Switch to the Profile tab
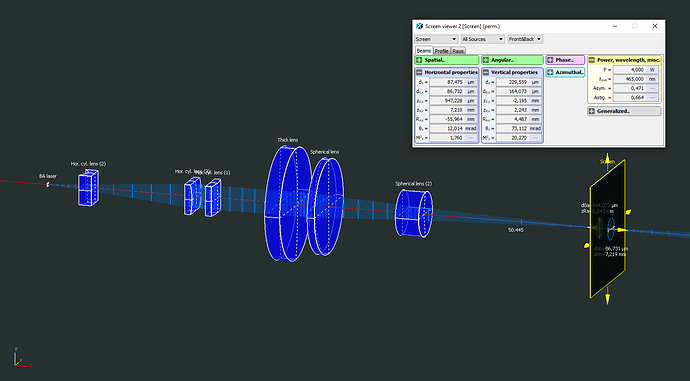 (x=441, y=51)
